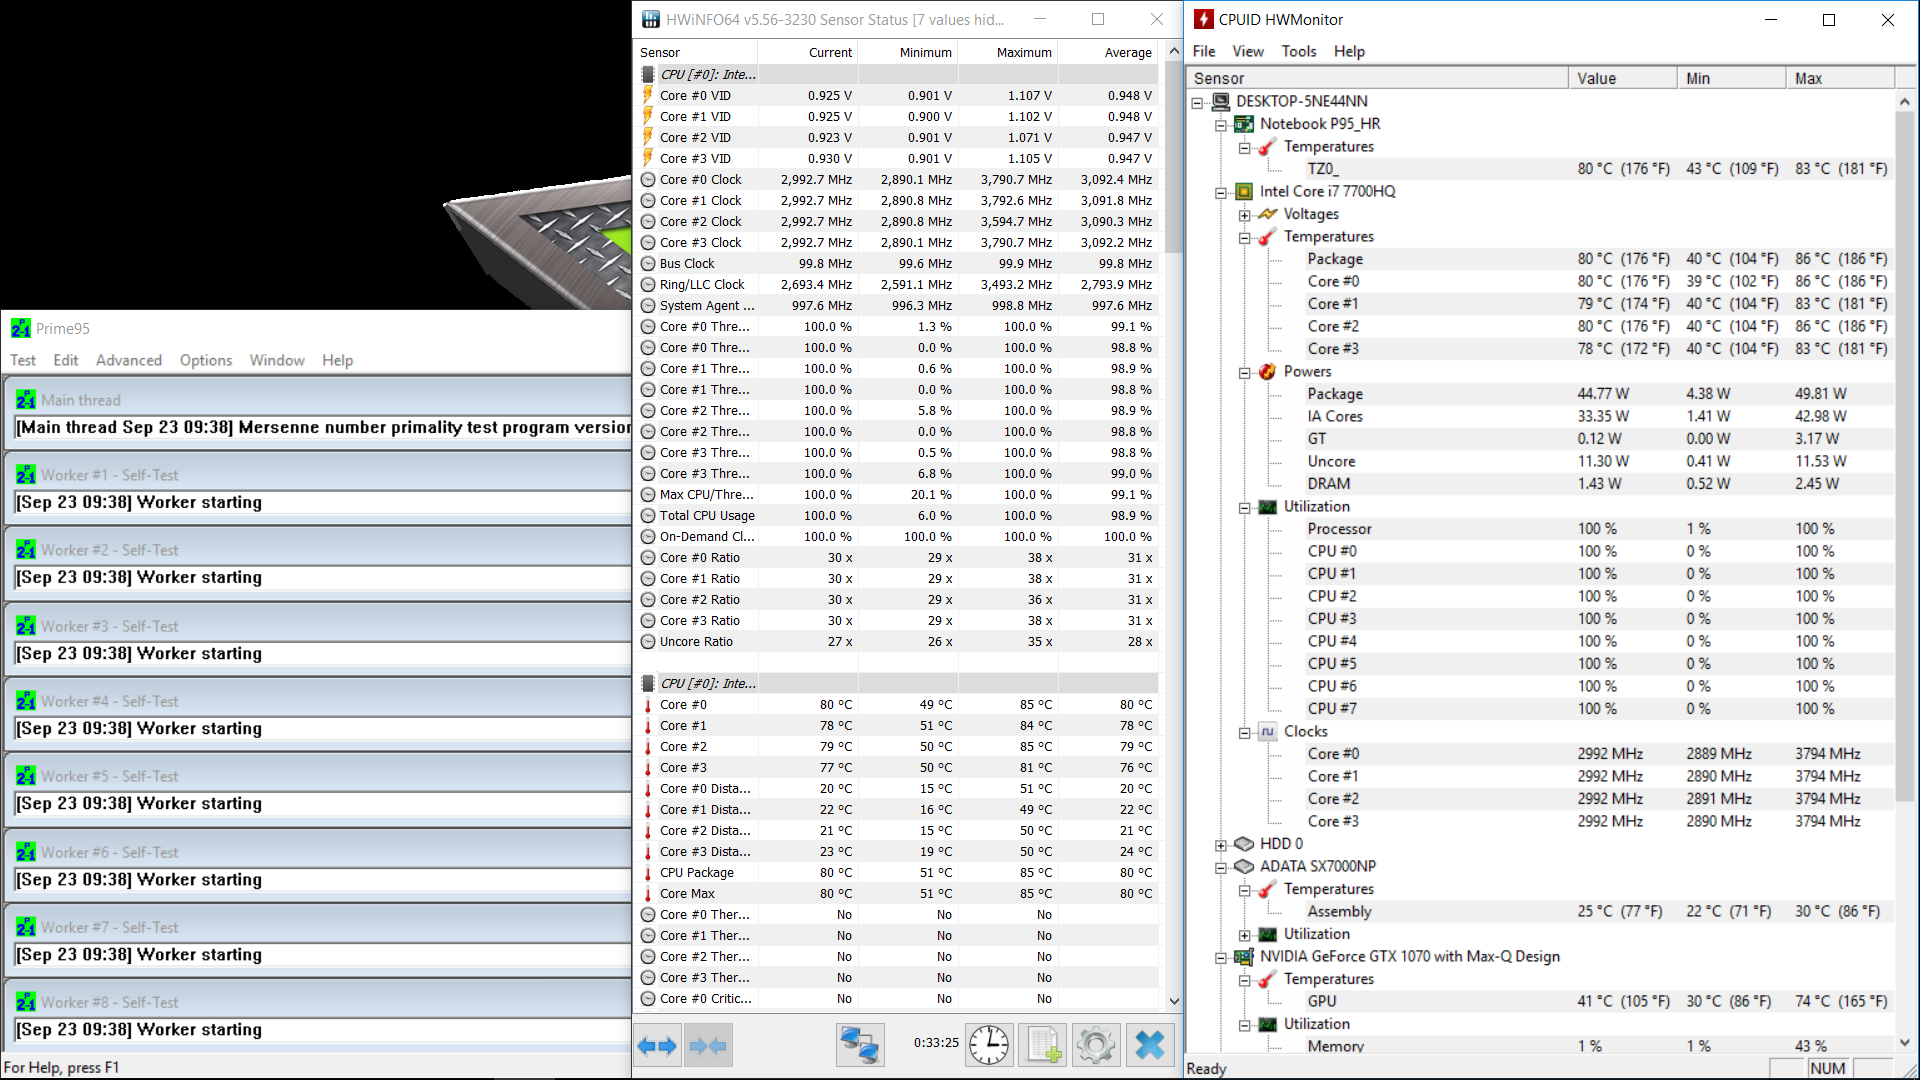The image size is (1920, 1080).
Task: Expand ADATA SX7000NP Utilization node
Action: 1245,935
